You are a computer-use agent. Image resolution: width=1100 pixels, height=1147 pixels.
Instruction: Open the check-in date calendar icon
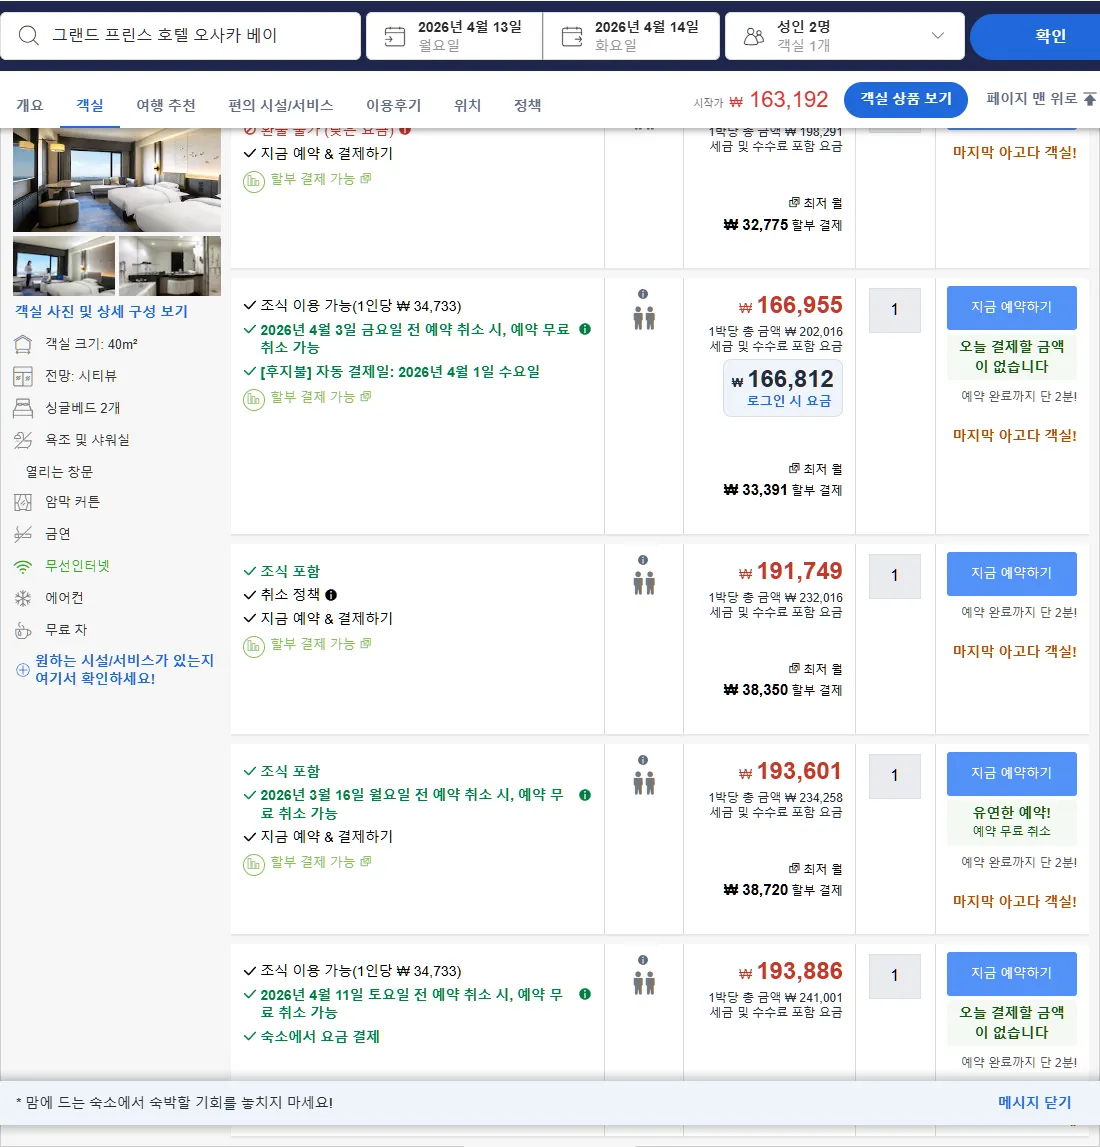pyautogui.click(x=395, y=36)
